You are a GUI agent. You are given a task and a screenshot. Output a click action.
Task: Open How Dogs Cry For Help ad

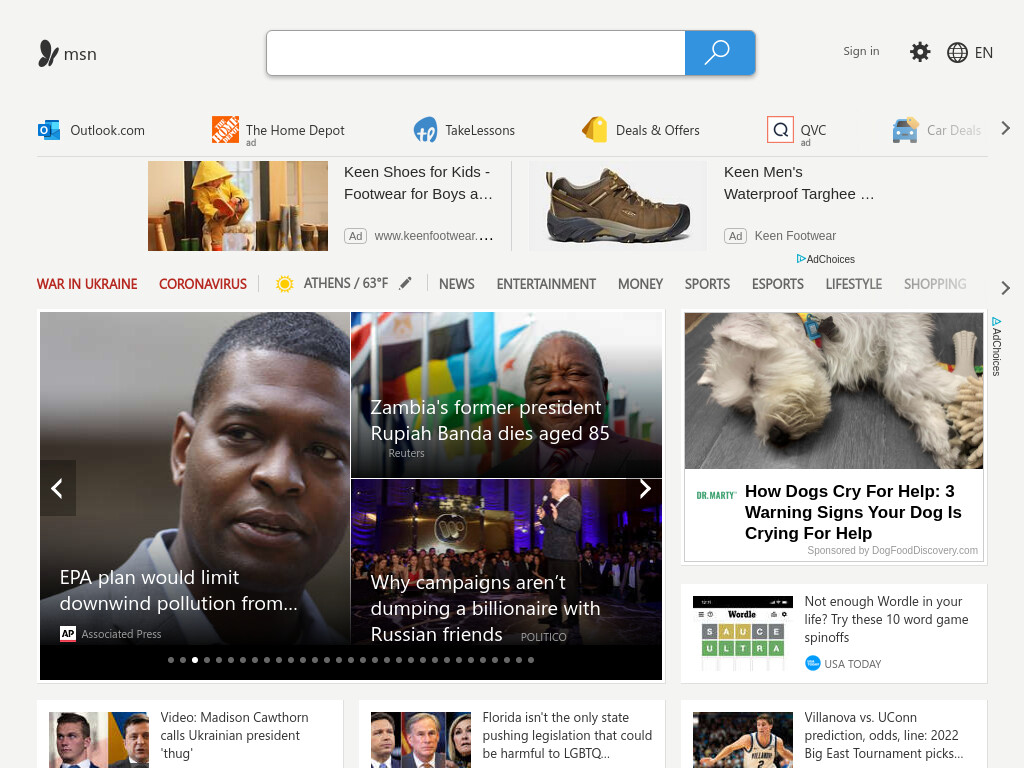tap(853, 512)
